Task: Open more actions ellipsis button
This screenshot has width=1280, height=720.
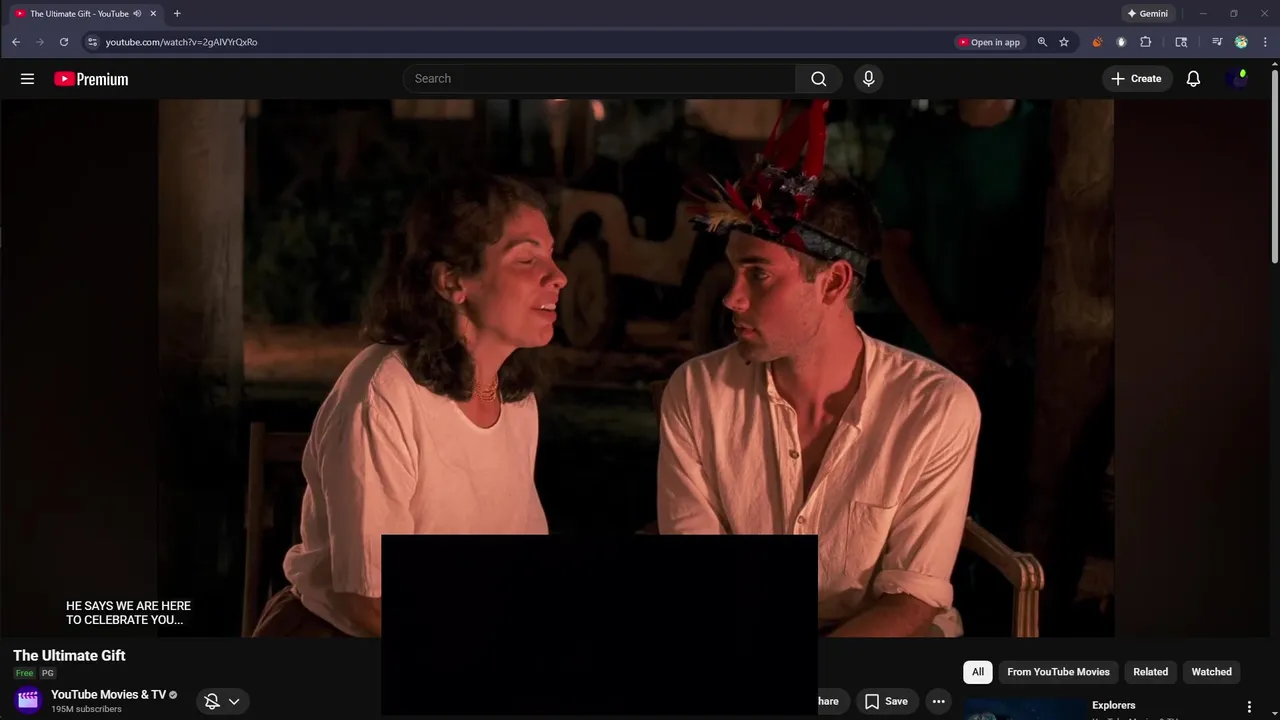Action: (x=938, y=701)
